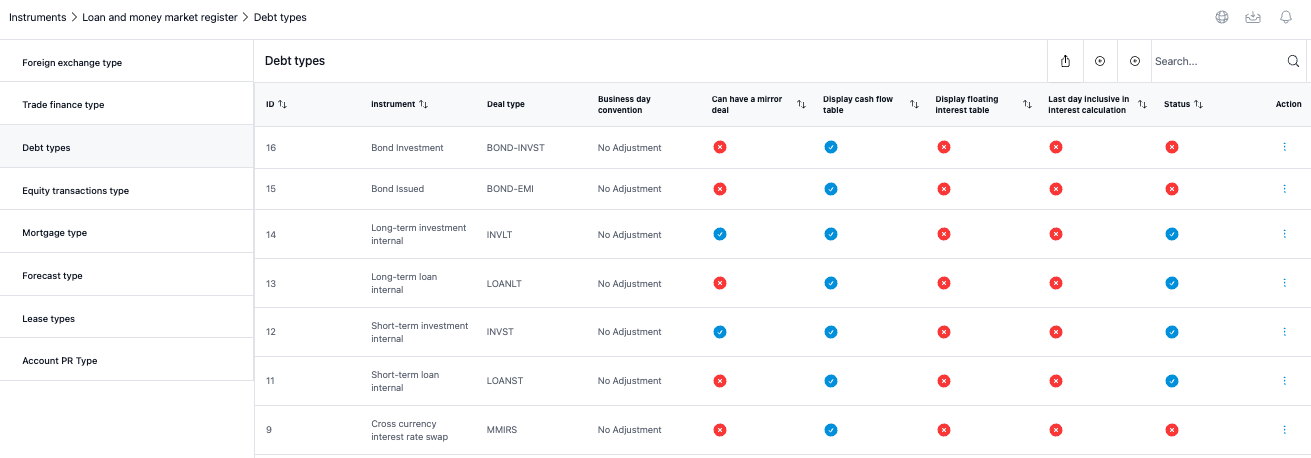
Task: Sort by Last day inclusive in interest calculation
Action: tap(1142, 104)
